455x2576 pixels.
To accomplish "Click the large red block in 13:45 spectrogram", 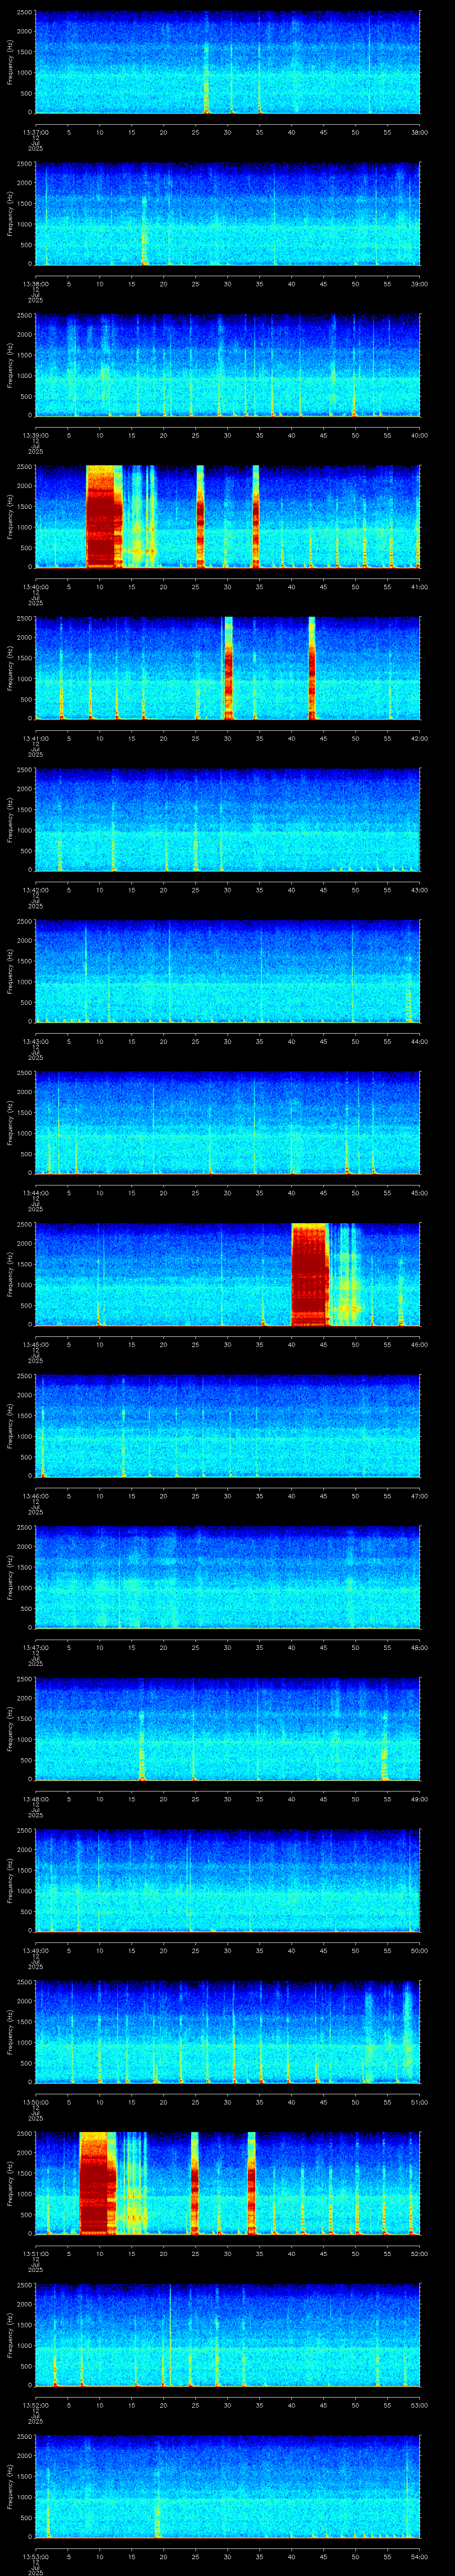I will point(309,1274).
